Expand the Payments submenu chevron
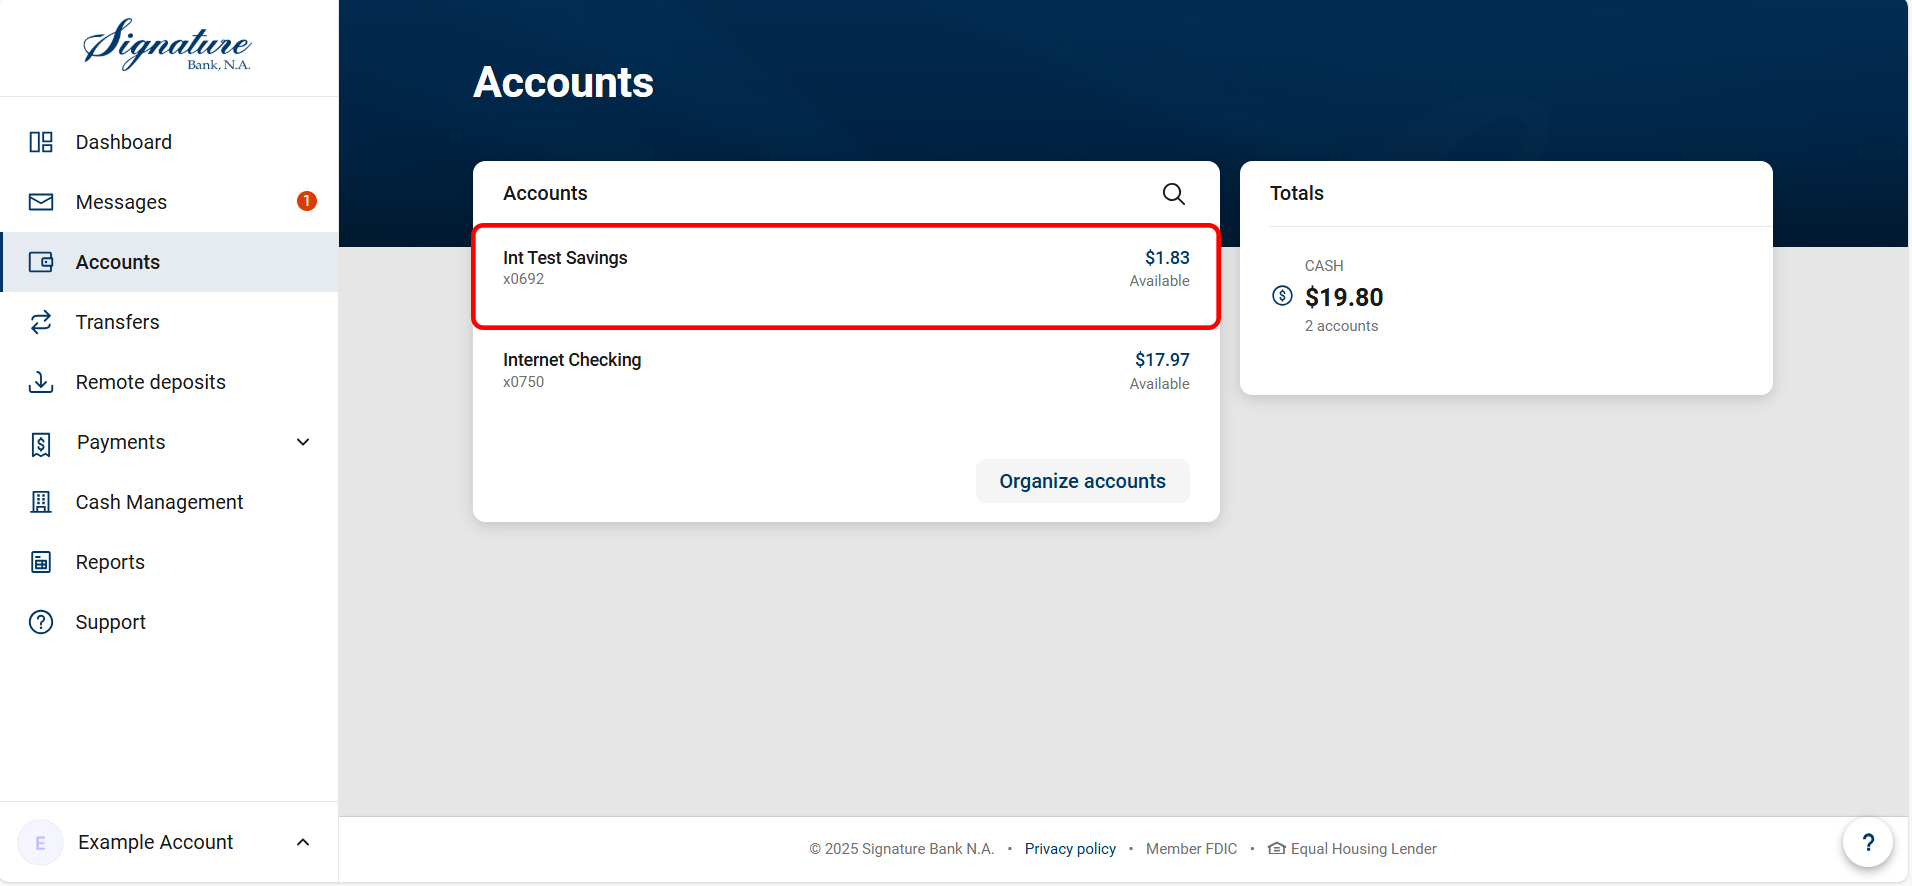Image resolution: width=1912 pixels, height=886 pixels. coord(302,442)
